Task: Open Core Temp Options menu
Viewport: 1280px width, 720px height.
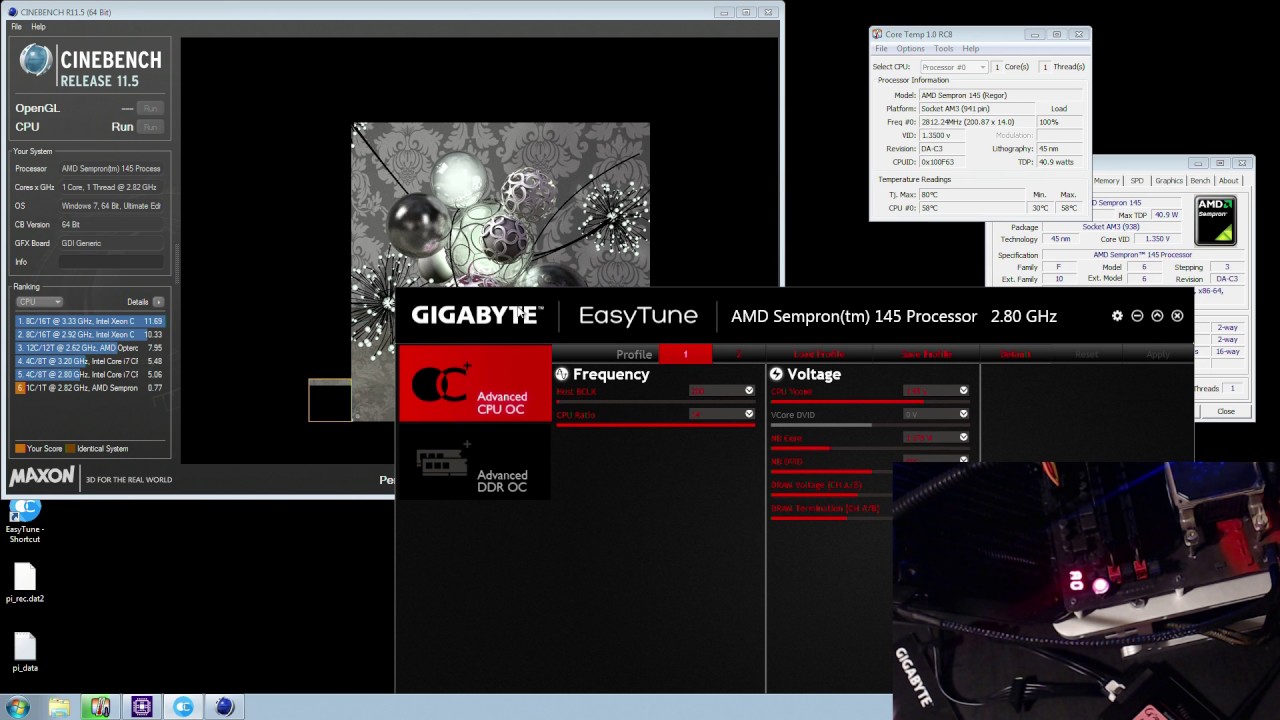Action: coord(910,48)
